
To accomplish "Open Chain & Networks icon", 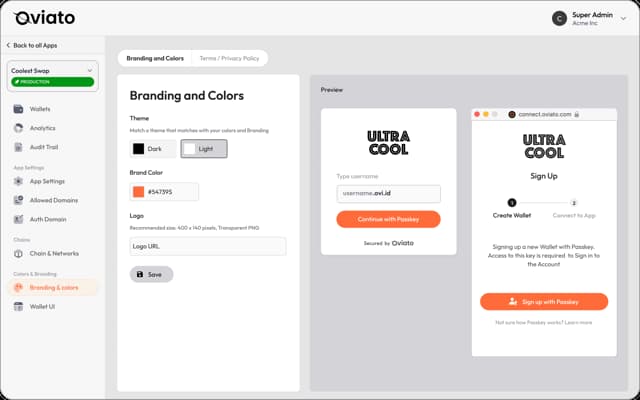I will 18,253.
